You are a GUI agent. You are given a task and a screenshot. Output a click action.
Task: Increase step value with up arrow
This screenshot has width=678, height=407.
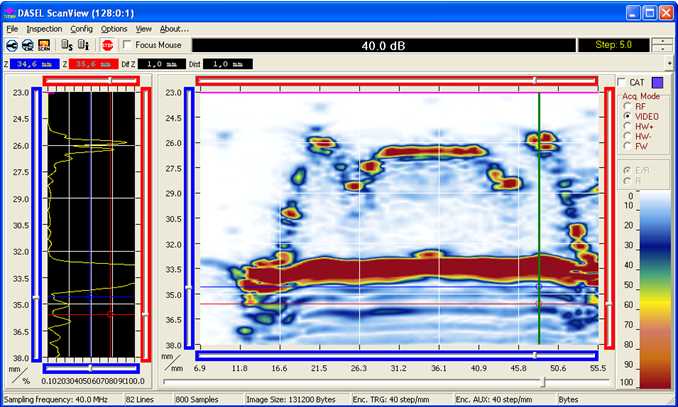[660, 41]
